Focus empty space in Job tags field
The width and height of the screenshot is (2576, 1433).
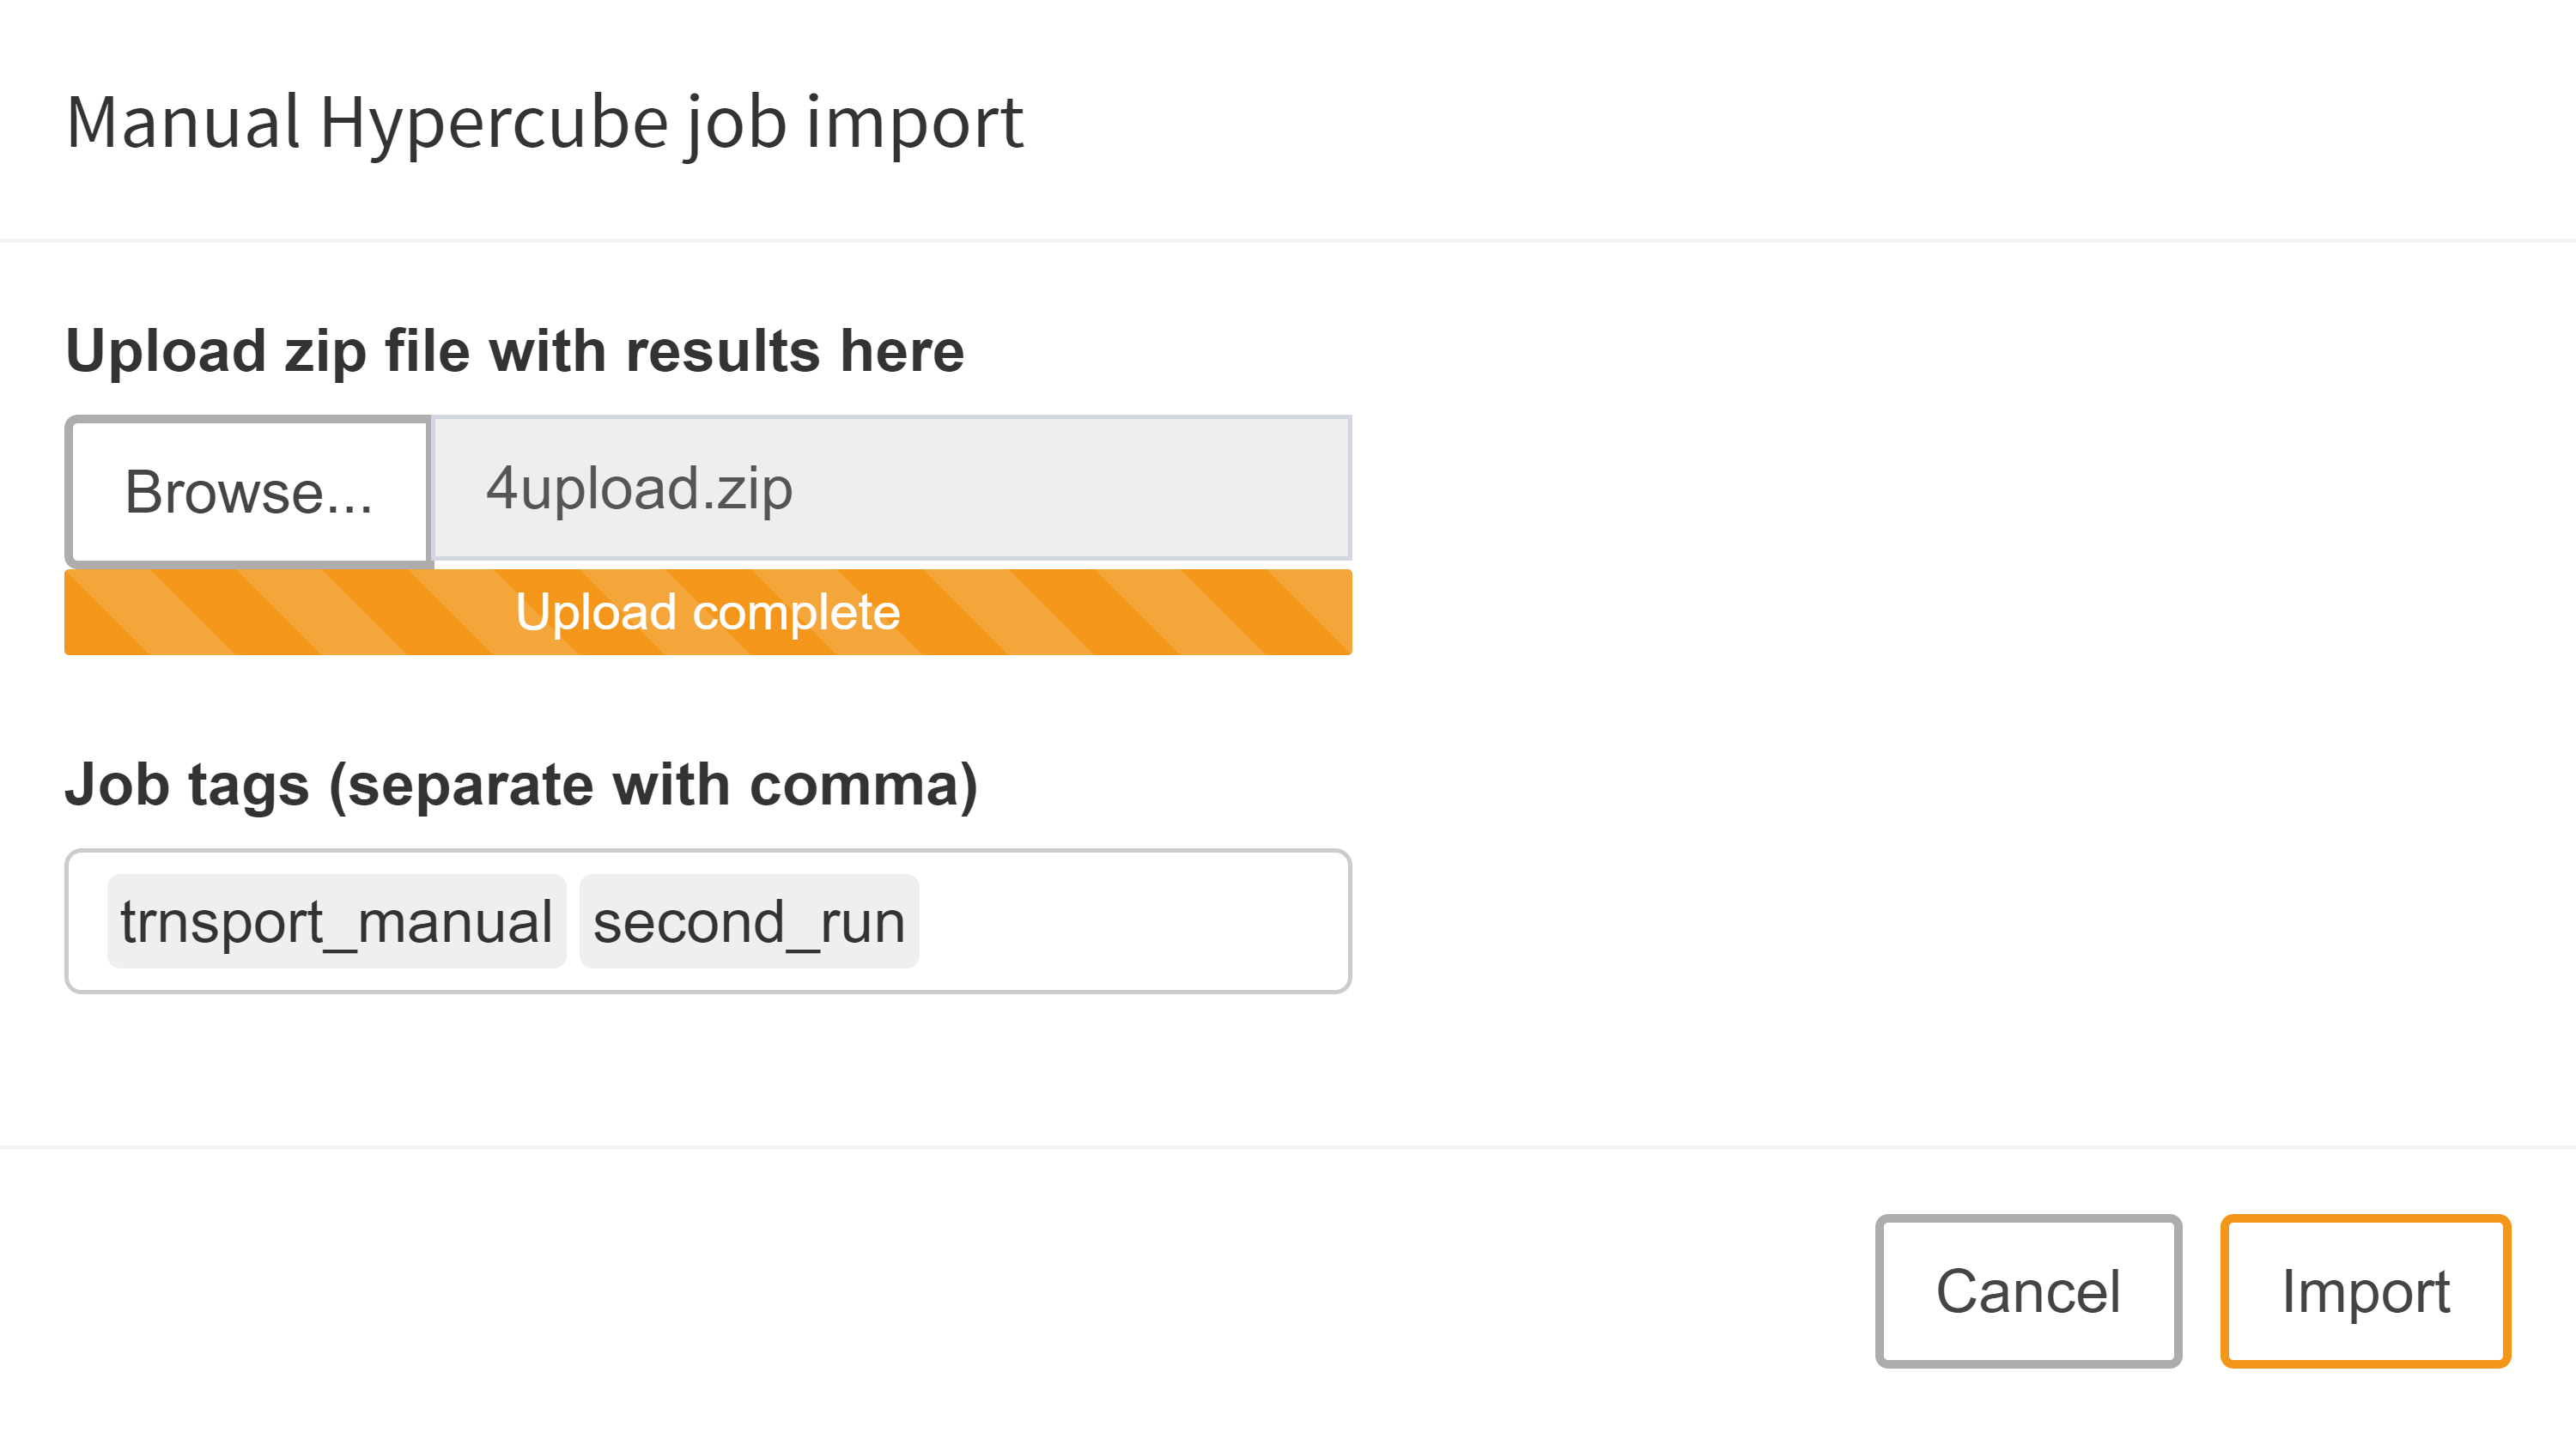(x=1130, y=921)
